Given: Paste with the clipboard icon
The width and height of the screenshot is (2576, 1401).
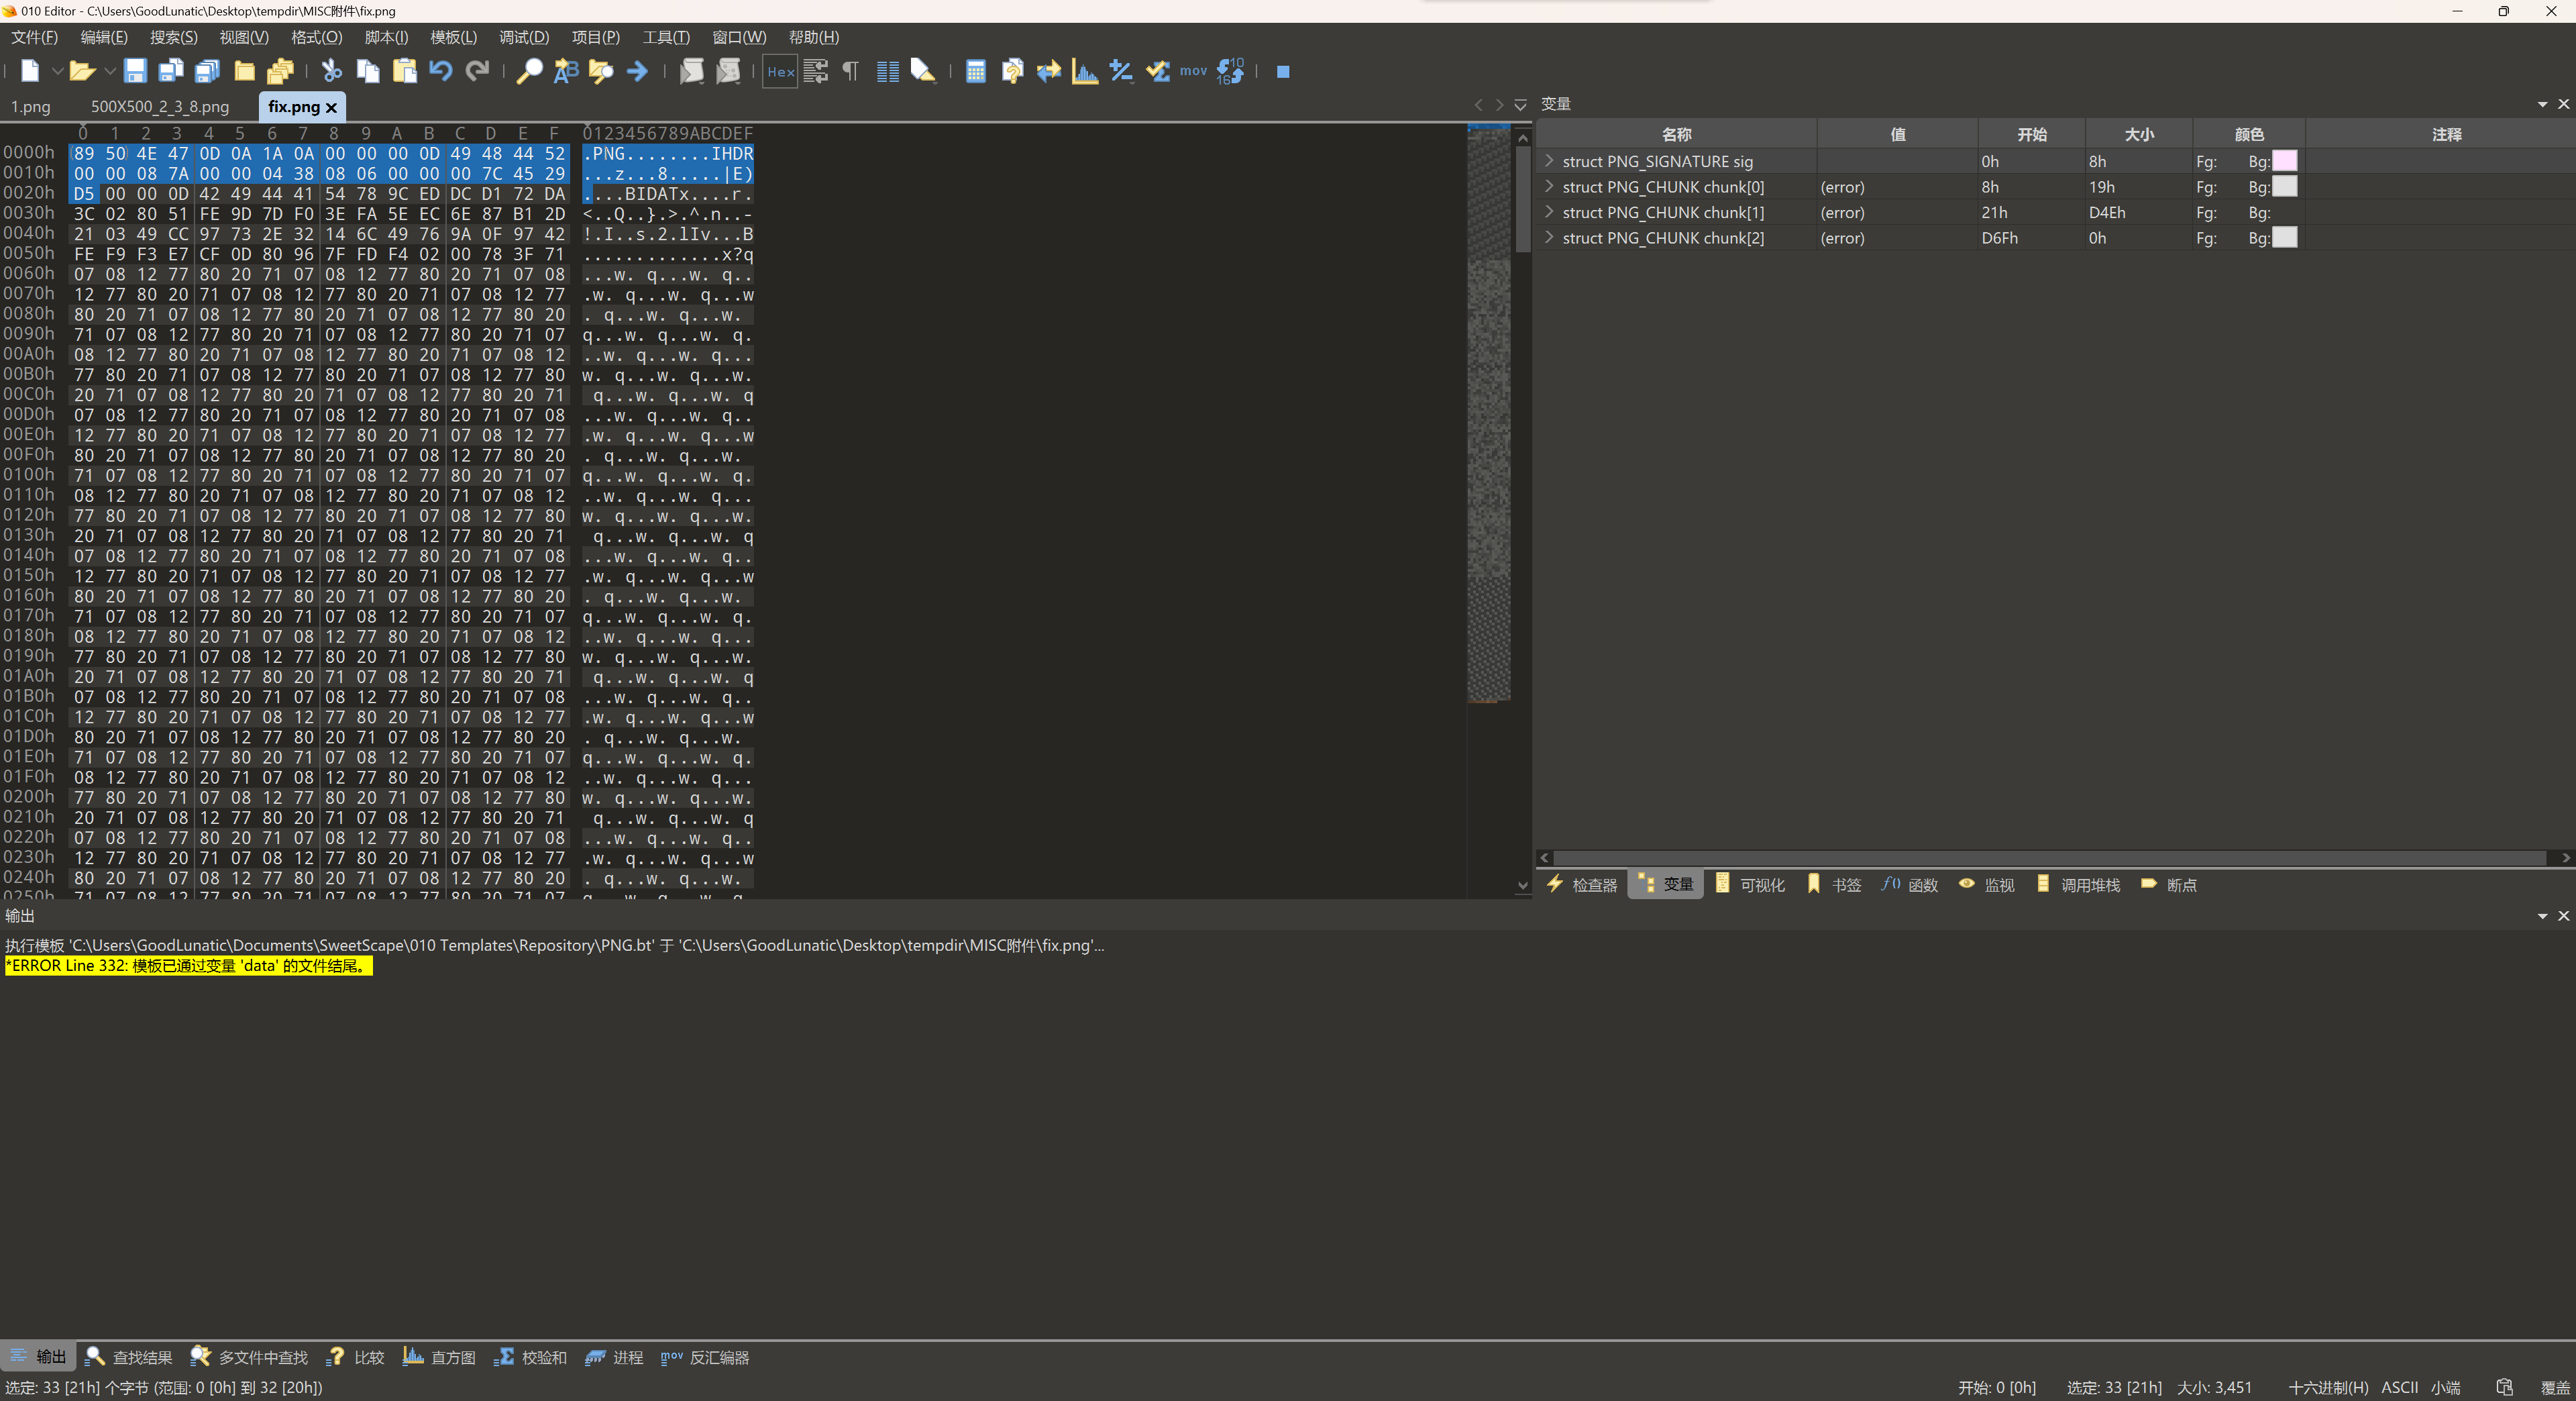Looking at the screenshot, I should 404,71.
